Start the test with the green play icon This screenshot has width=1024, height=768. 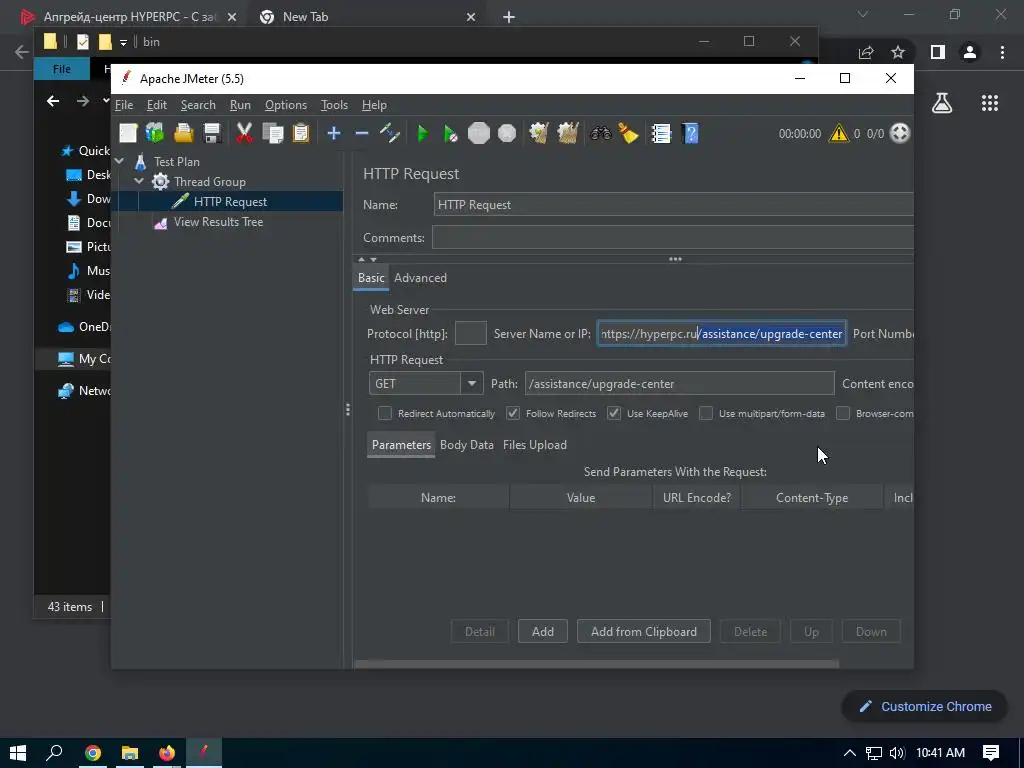(423, 133)
